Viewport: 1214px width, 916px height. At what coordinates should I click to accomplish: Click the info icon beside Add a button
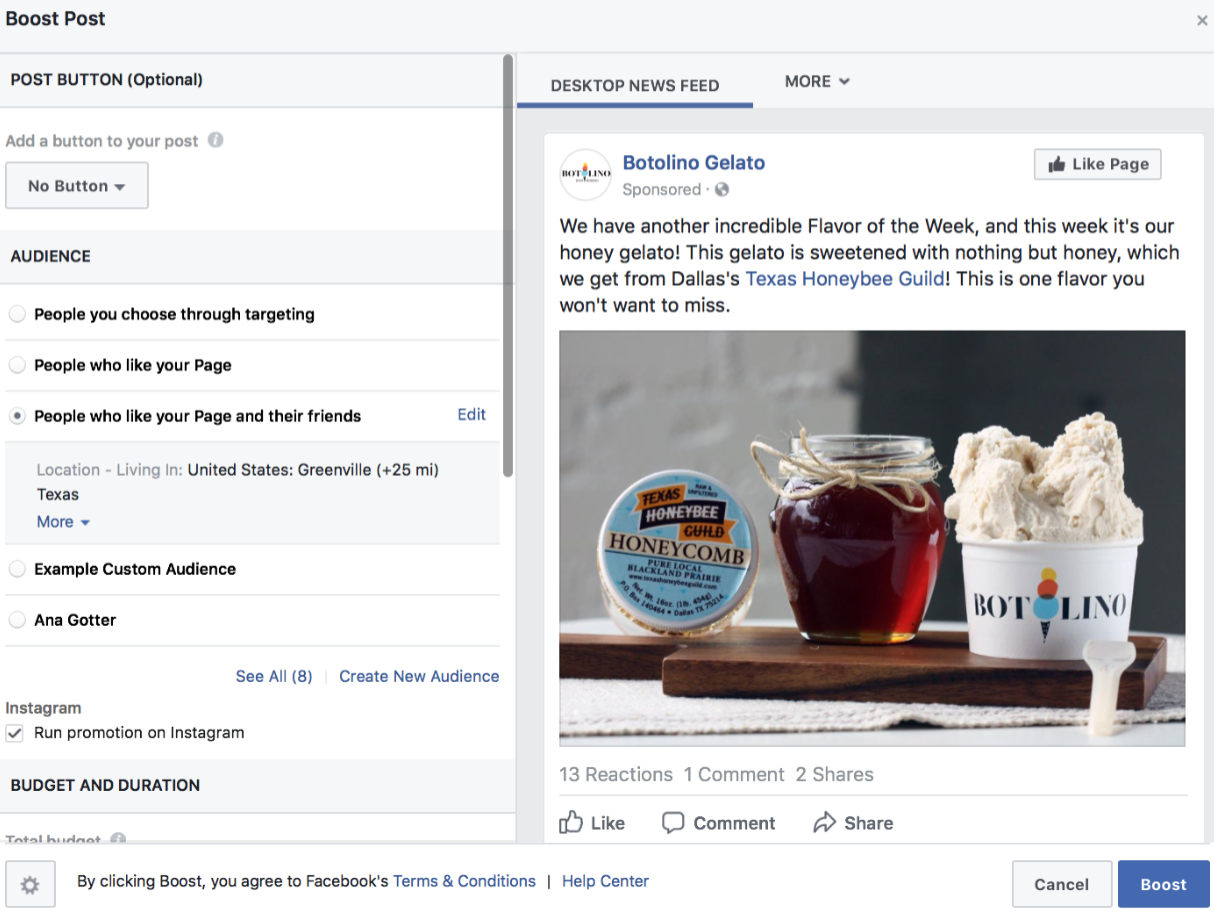(215, 140)
